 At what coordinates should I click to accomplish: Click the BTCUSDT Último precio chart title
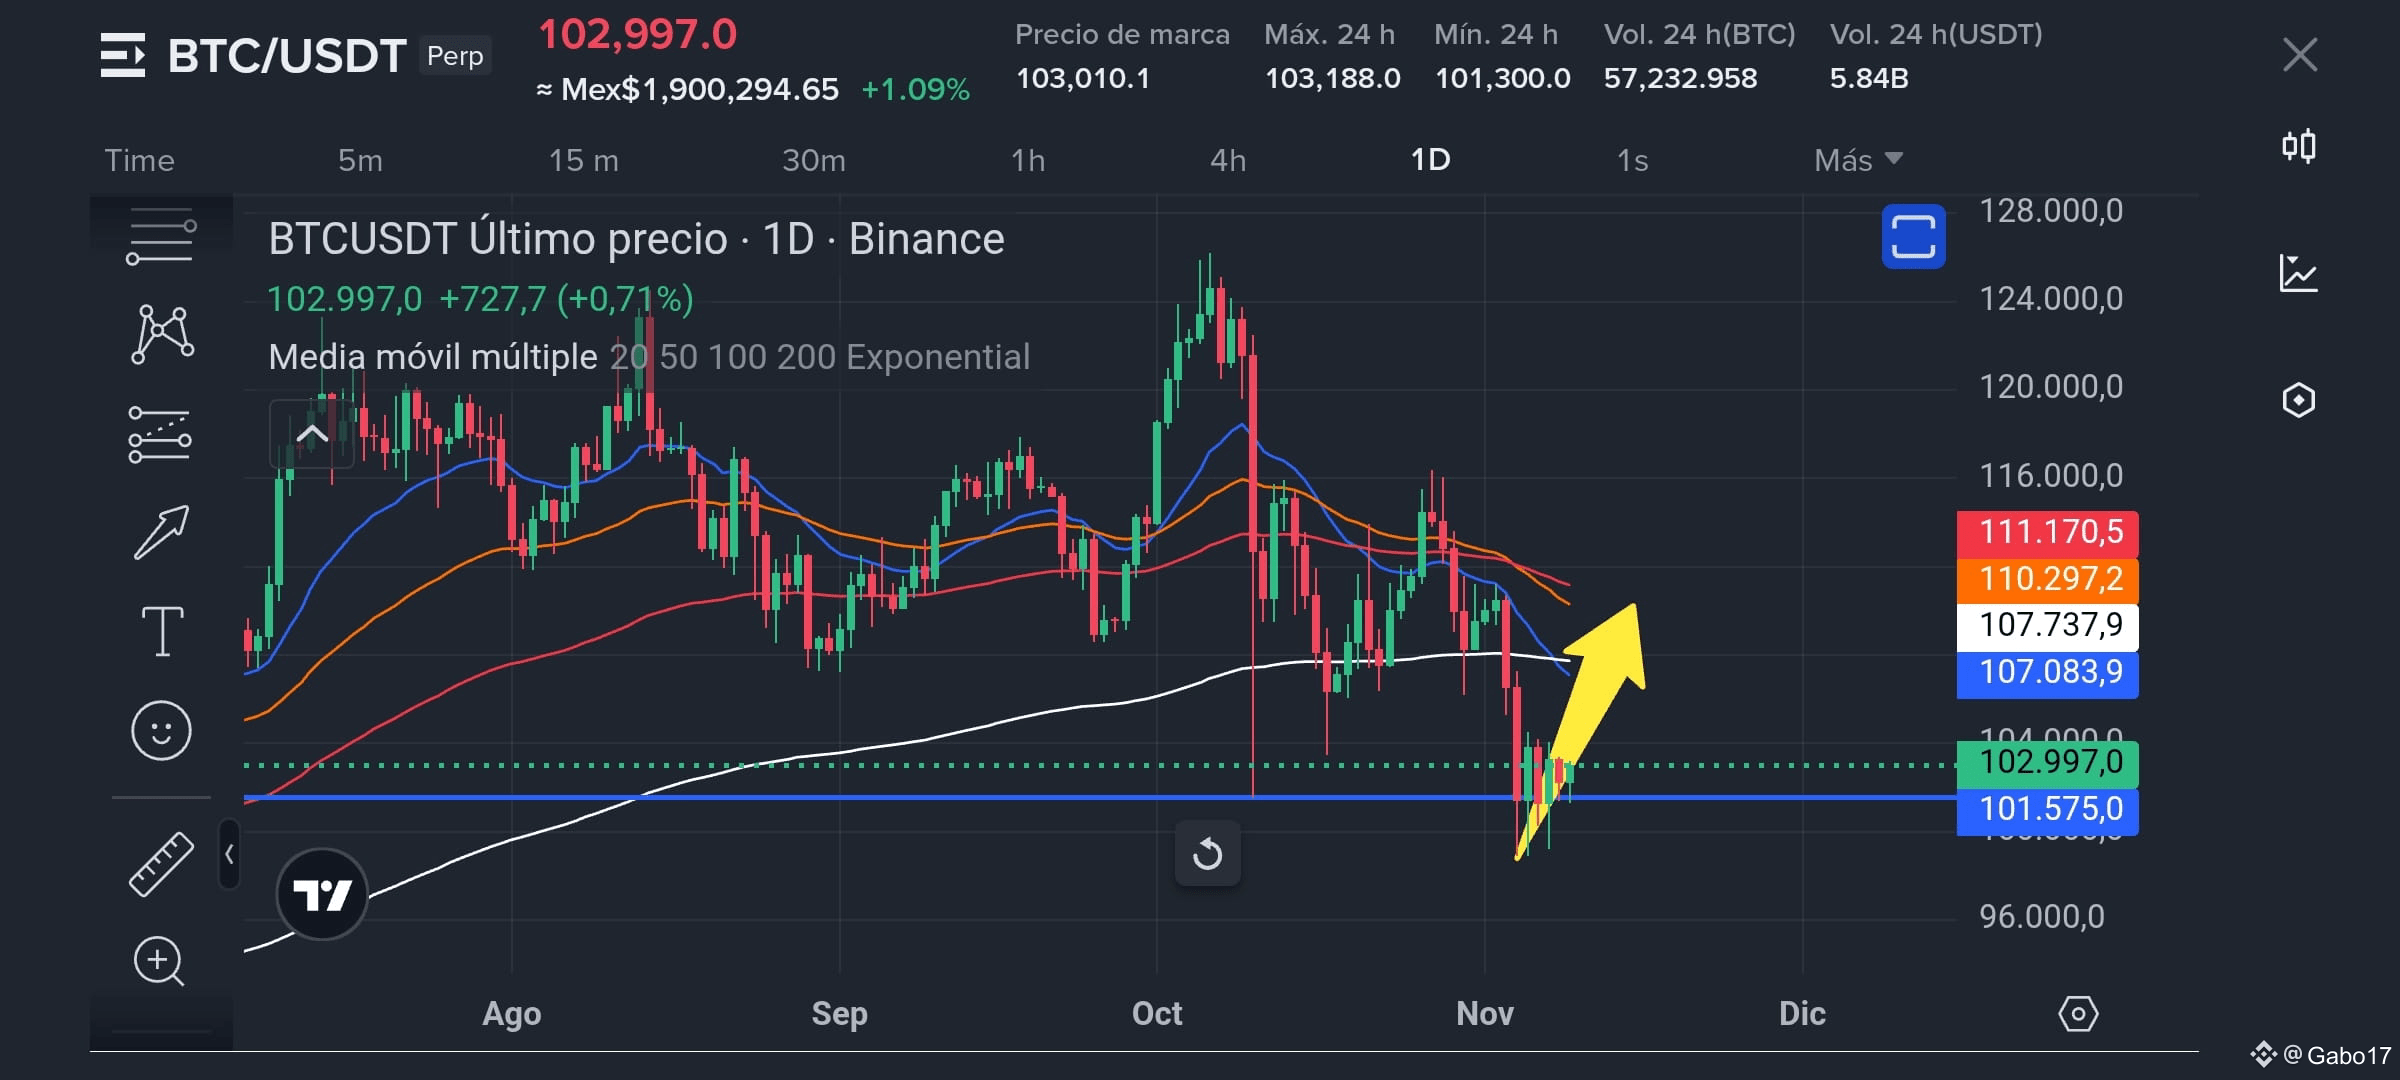point(636,239)
